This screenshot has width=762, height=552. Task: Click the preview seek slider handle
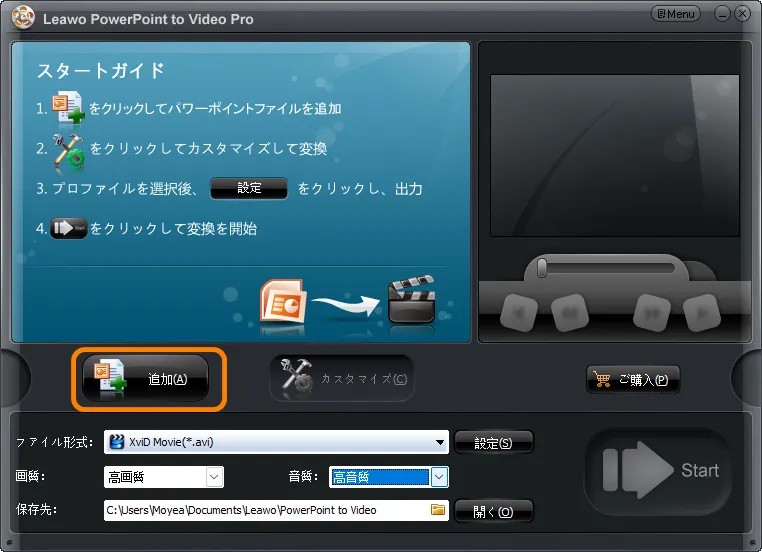pos(542,268)
